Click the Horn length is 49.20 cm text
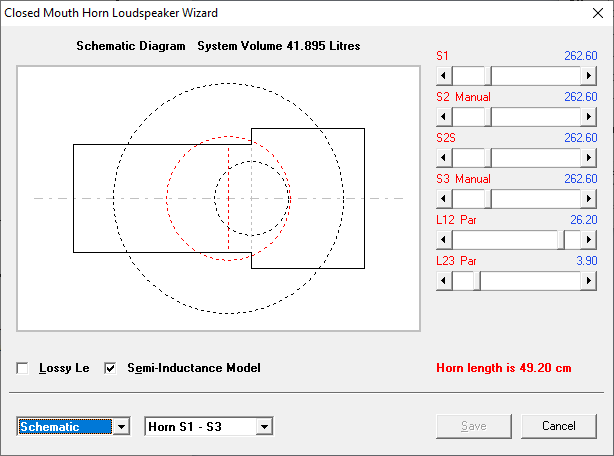 coord(504,368)
